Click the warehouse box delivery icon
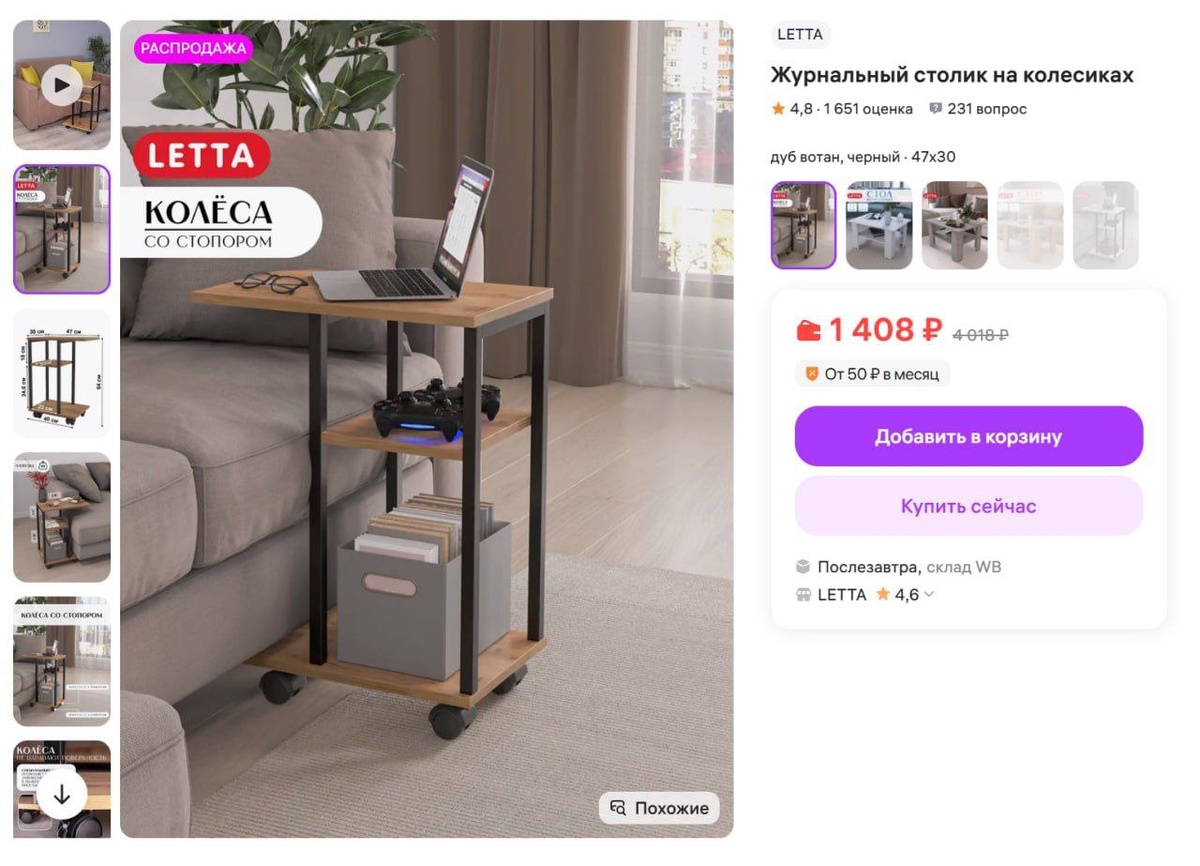Viewport: 1200px width, 866px height. [x=803, y=567]
